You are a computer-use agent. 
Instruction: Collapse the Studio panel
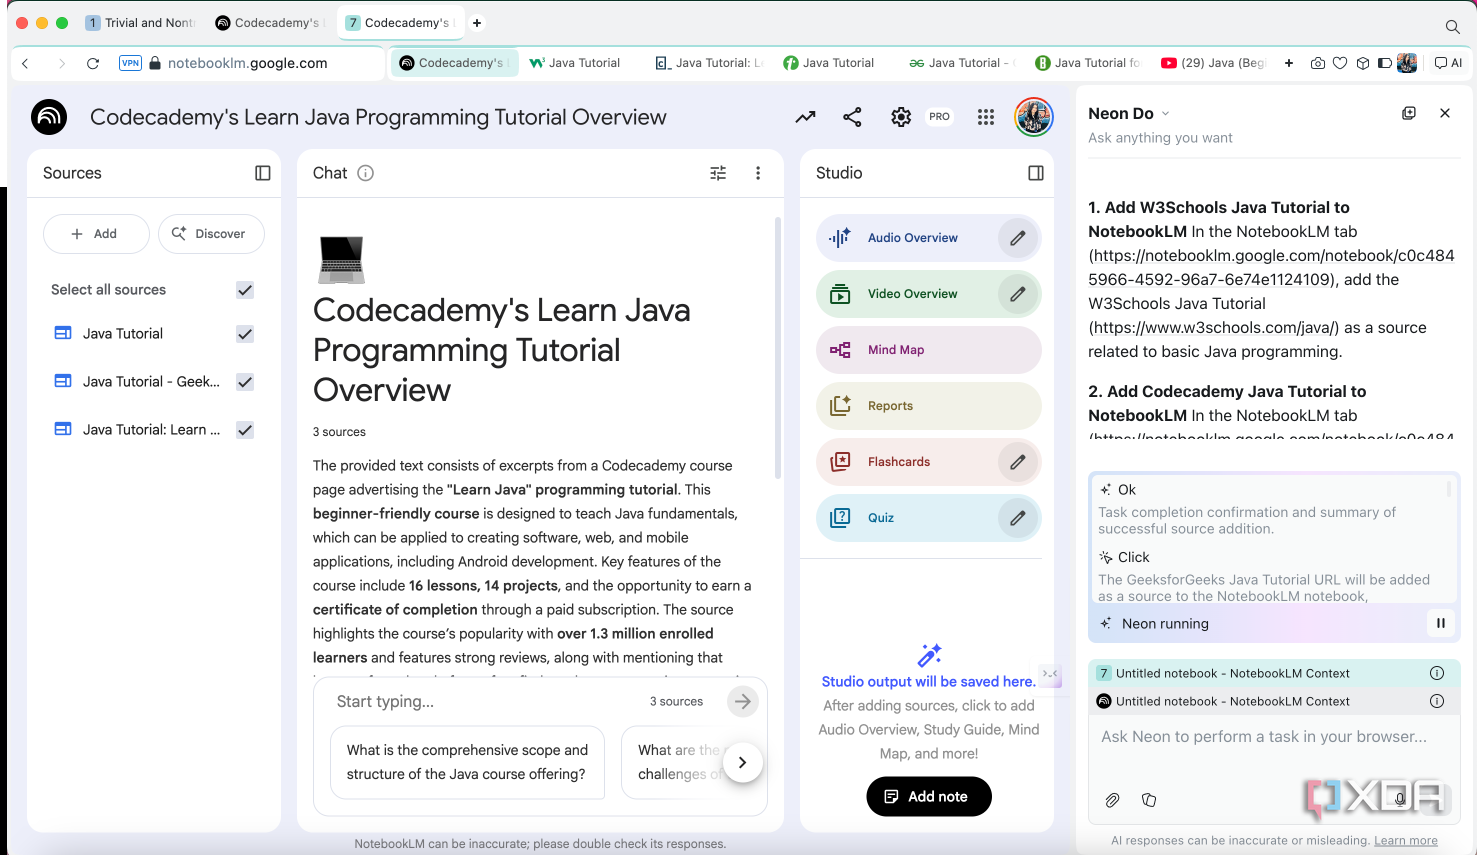(x=1036, y=173)
